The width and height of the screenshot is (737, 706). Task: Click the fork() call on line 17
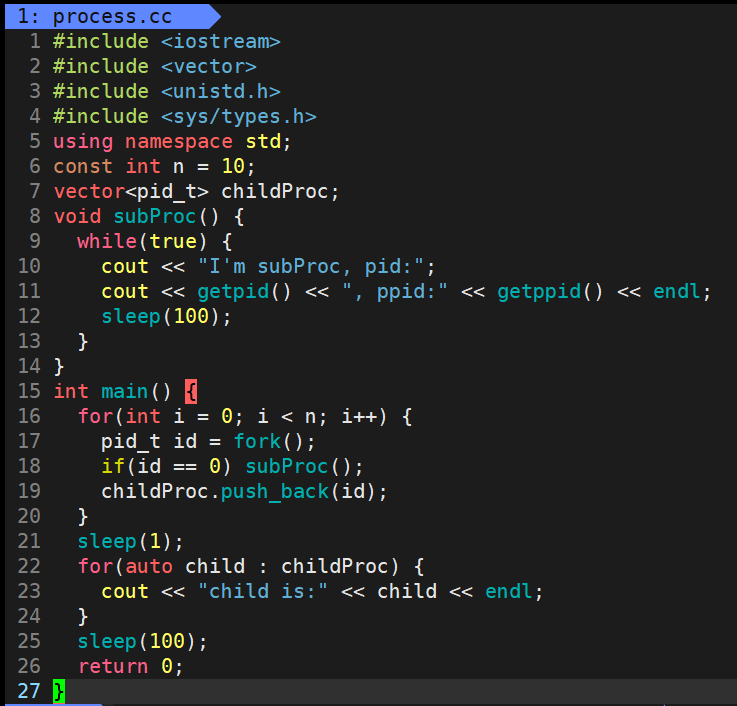click(268, 441)
